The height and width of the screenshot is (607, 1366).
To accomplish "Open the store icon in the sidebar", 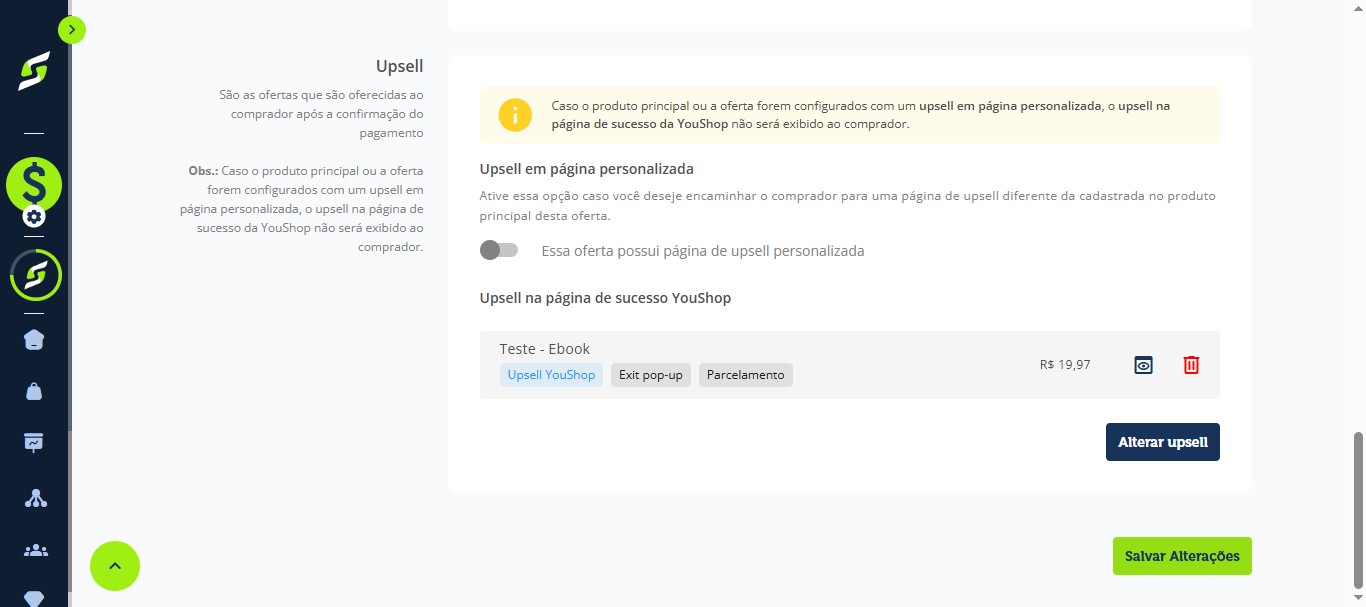I will (x=34, y=340).
